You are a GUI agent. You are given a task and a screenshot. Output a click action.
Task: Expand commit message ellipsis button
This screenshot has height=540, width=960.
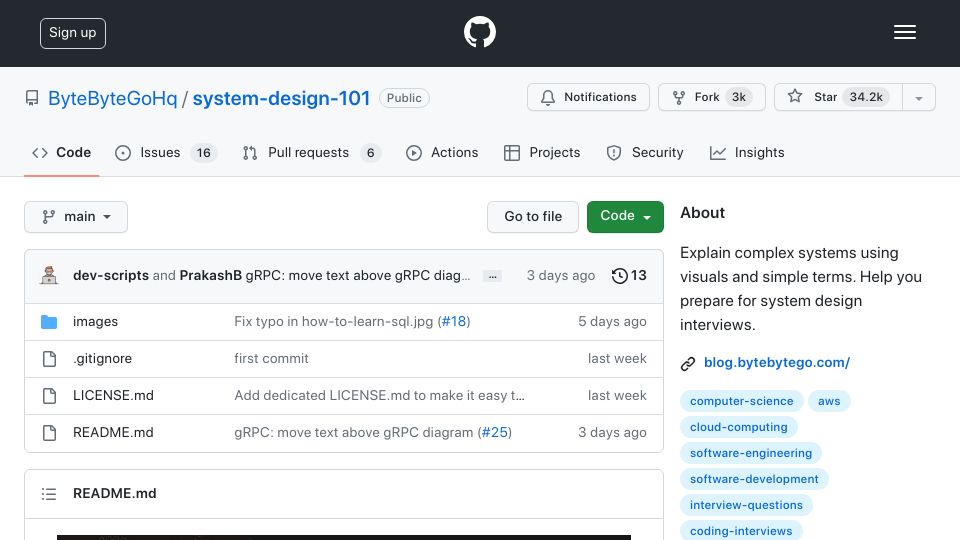tap(492, 276)
